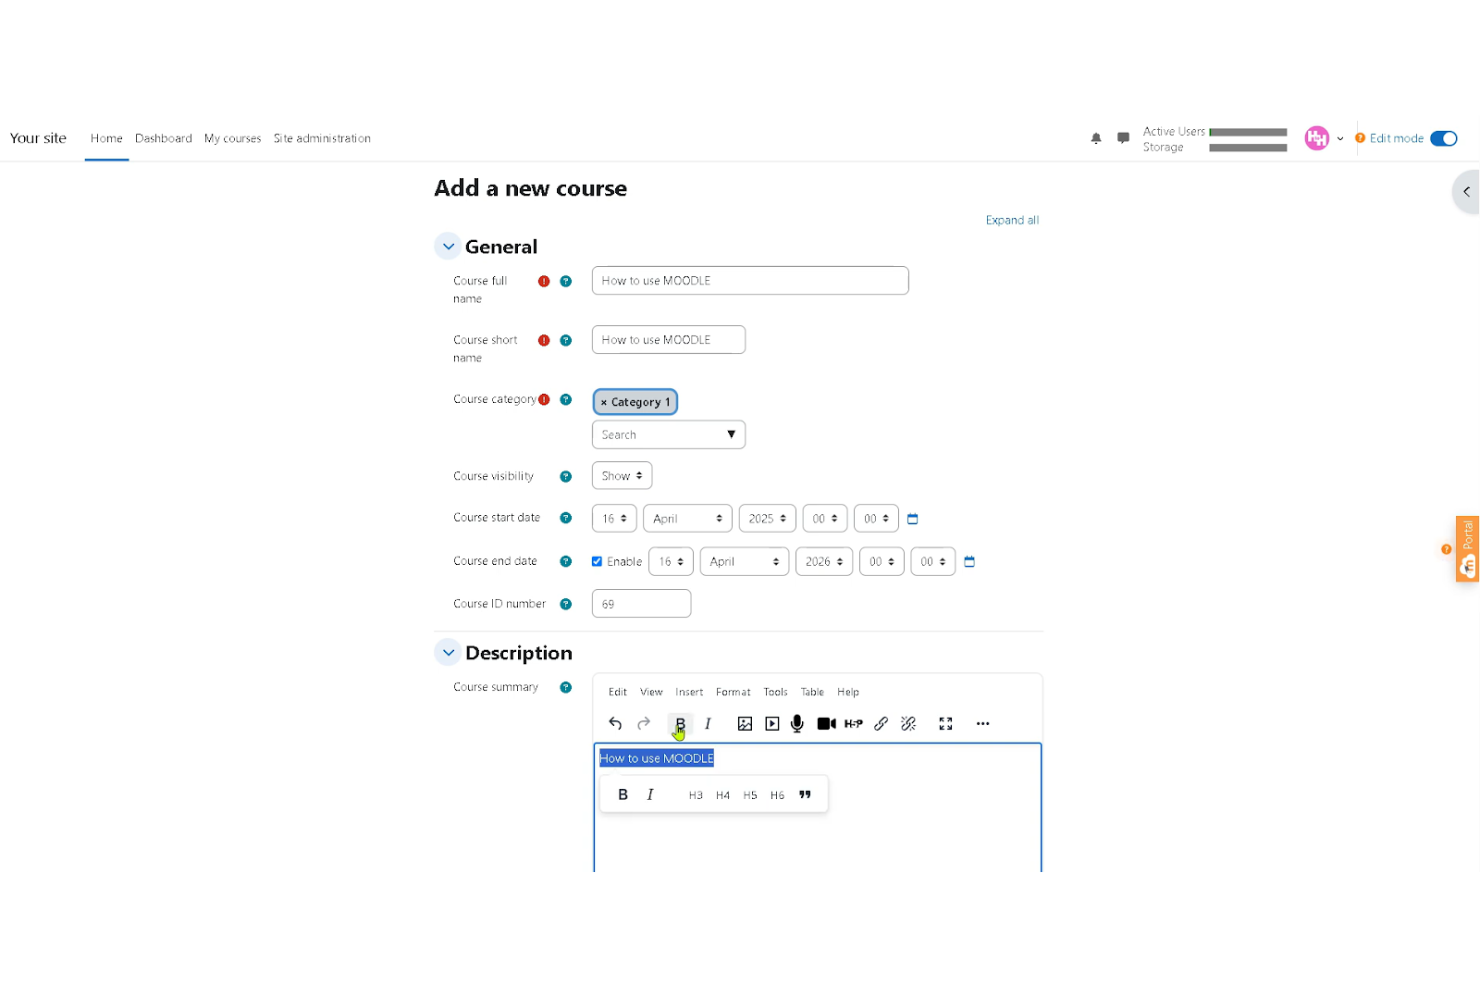Toggle the Edit mode switch

pos(1443,139)
